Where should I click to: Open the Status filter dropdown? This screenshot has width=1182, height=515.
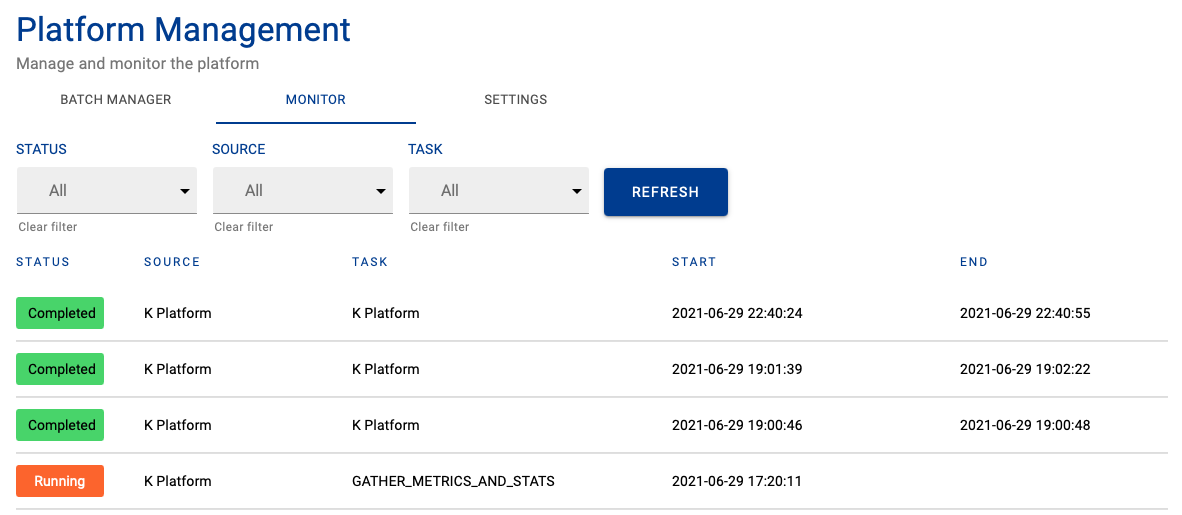pos(107,190)
